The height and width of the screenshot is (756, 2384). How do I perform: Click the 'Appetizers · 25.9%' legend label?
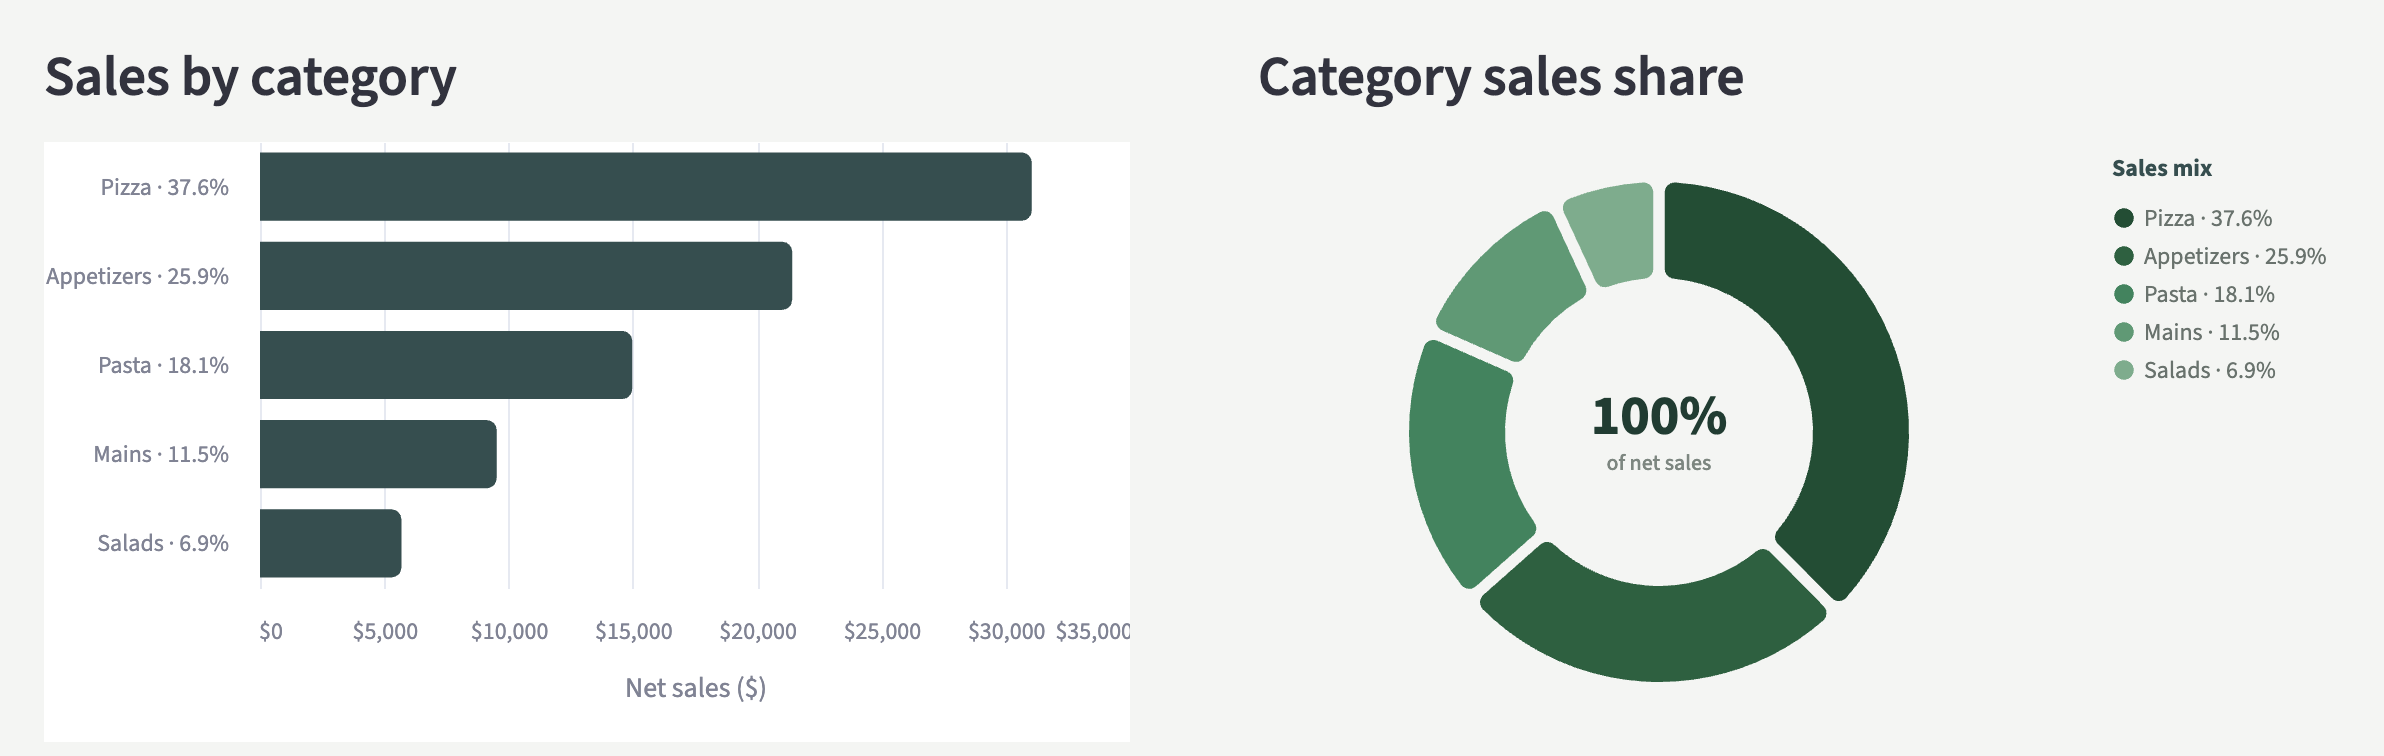[x=2235, y=256]
